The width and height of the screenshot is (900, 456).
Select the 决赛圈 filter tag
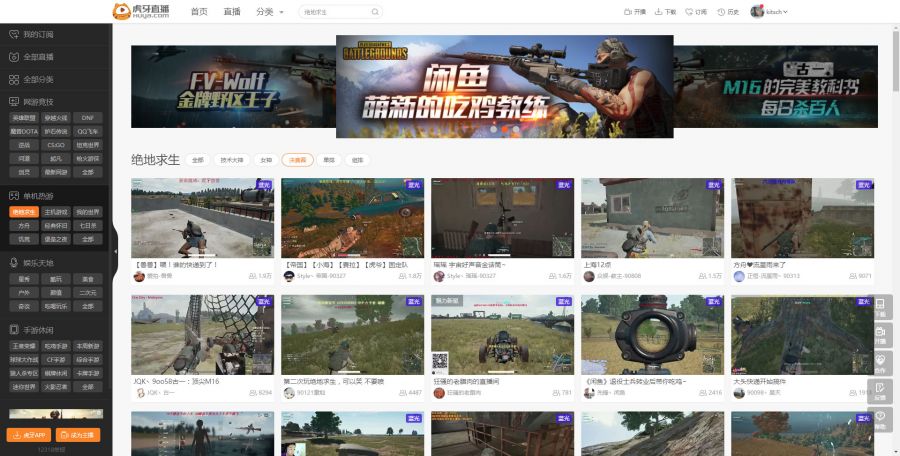(297, 160)
